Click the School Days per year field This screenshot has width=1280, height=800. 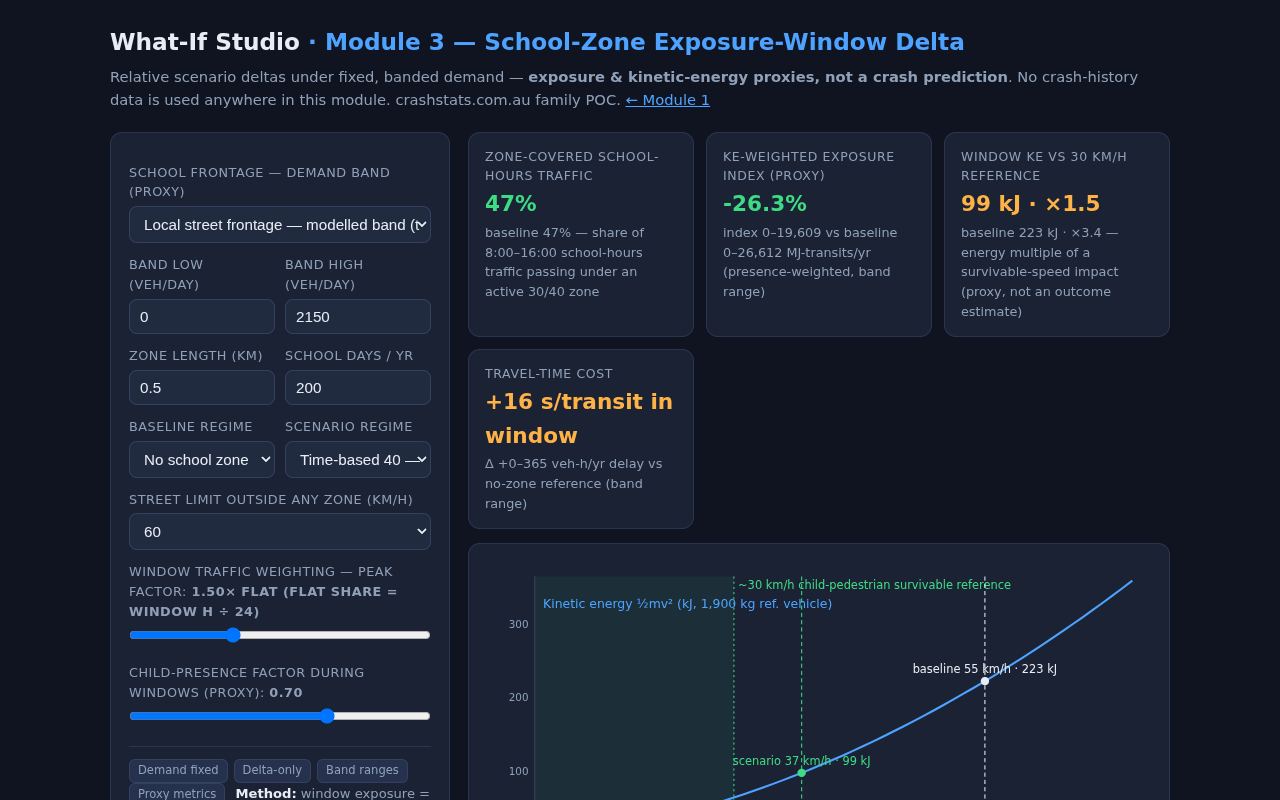pyautogui.click(x=358, y=387)
